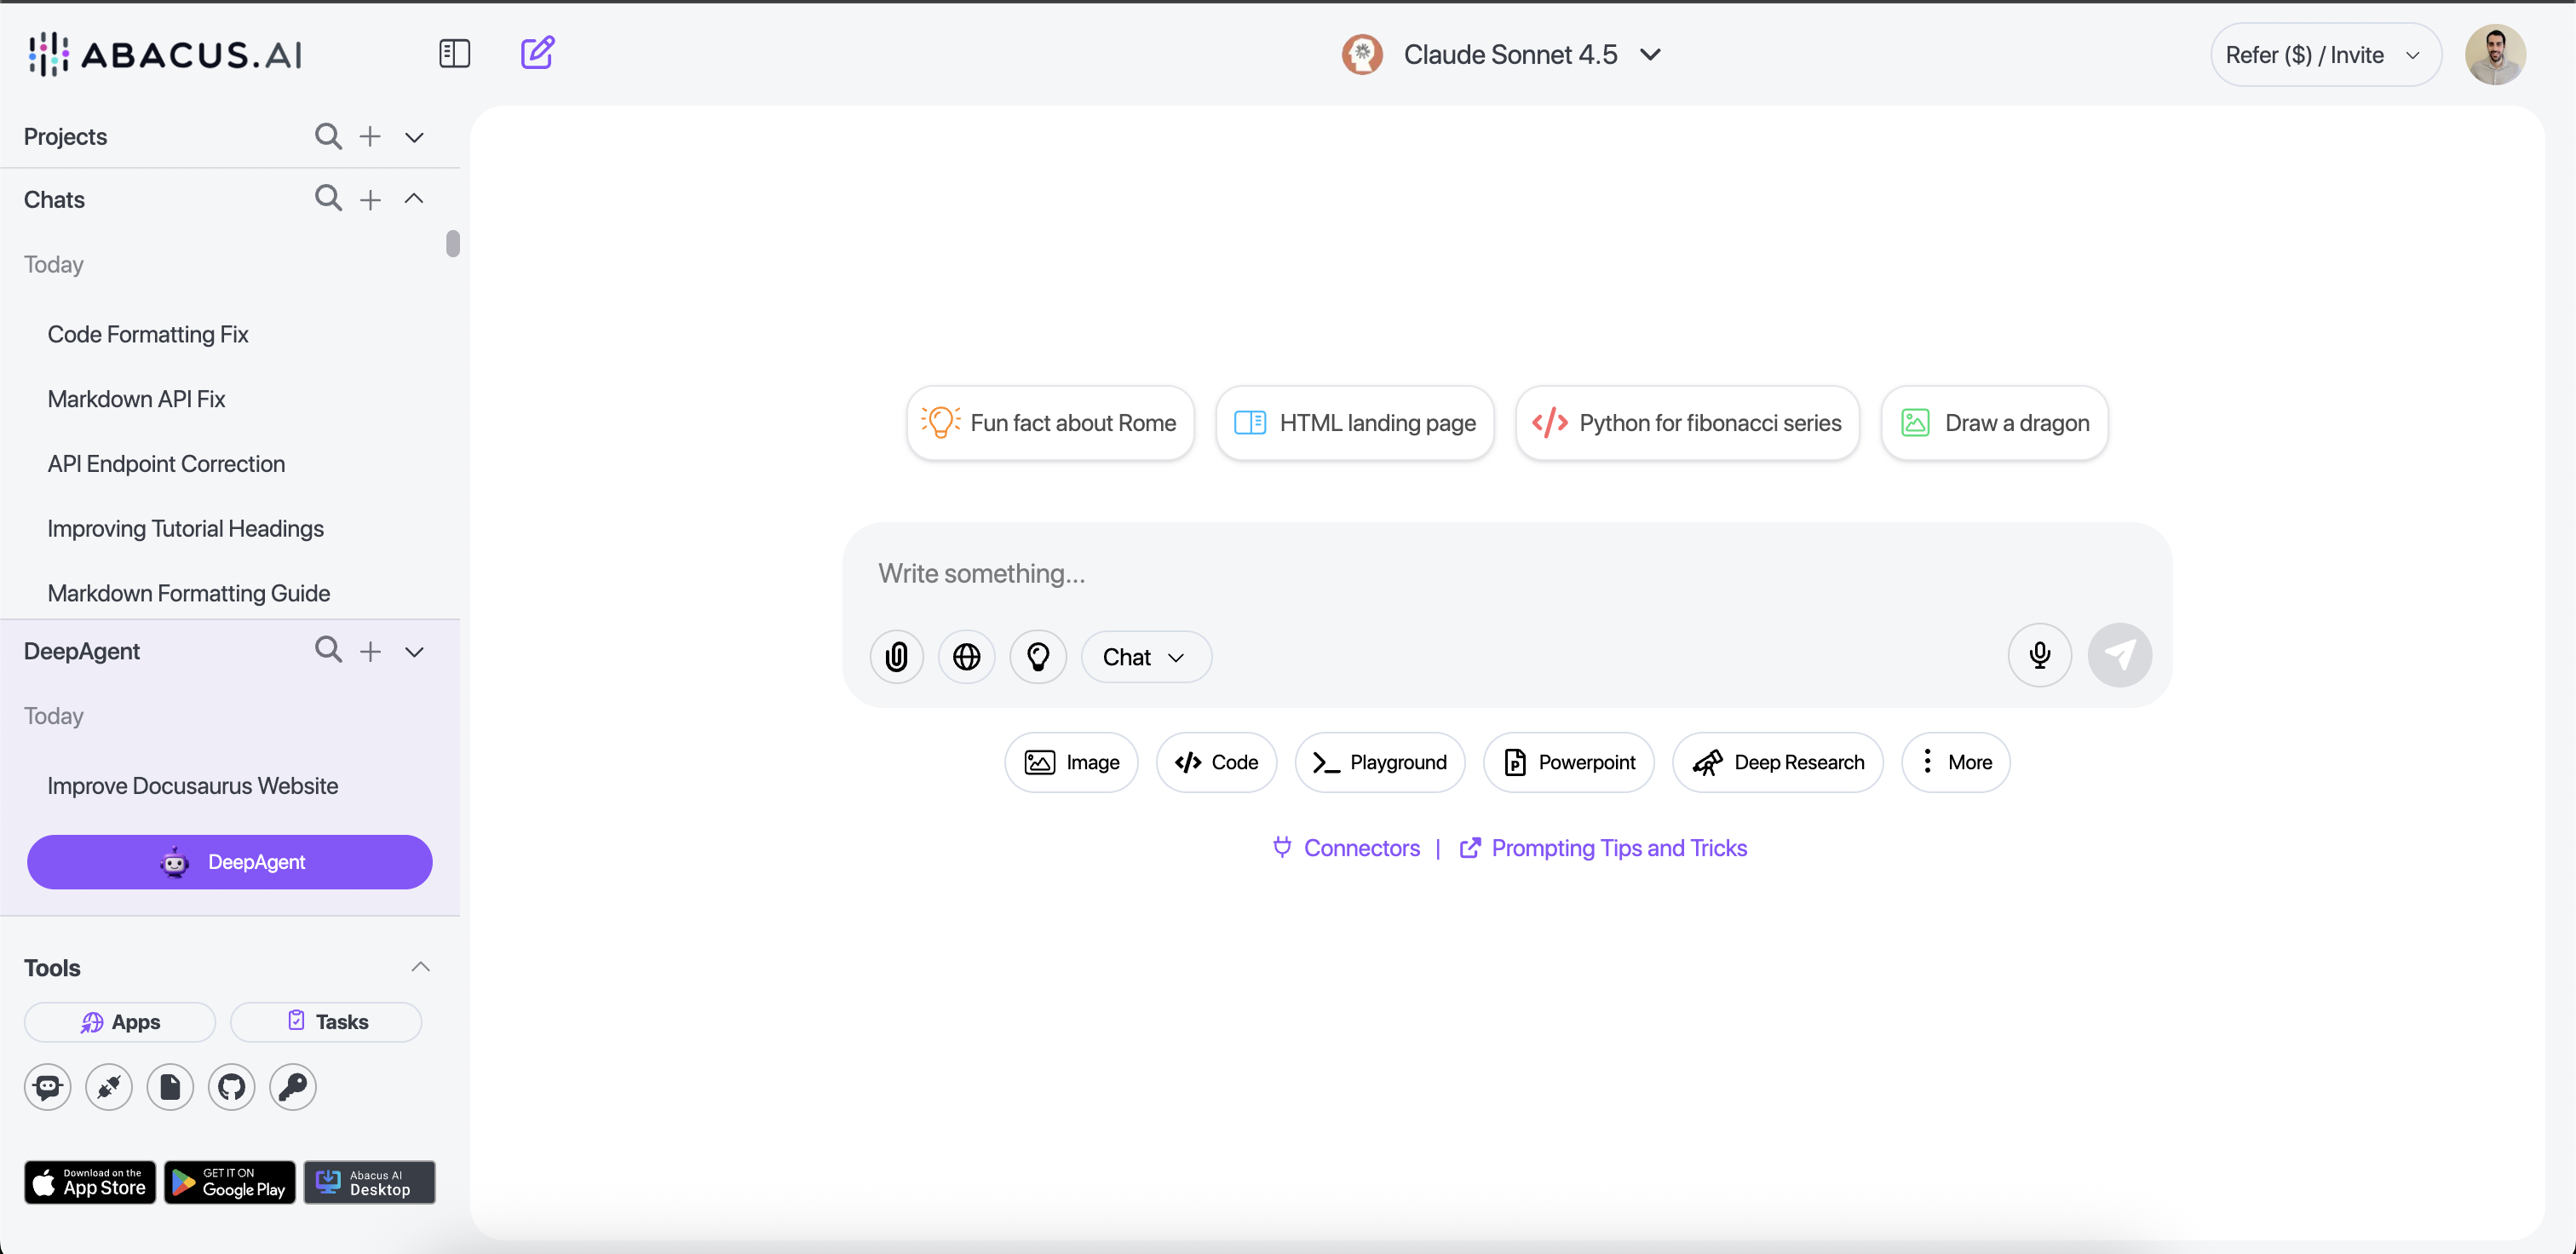Search within the Chats list
This screenshot has width=2576, height=1254.
pos(327,199)
